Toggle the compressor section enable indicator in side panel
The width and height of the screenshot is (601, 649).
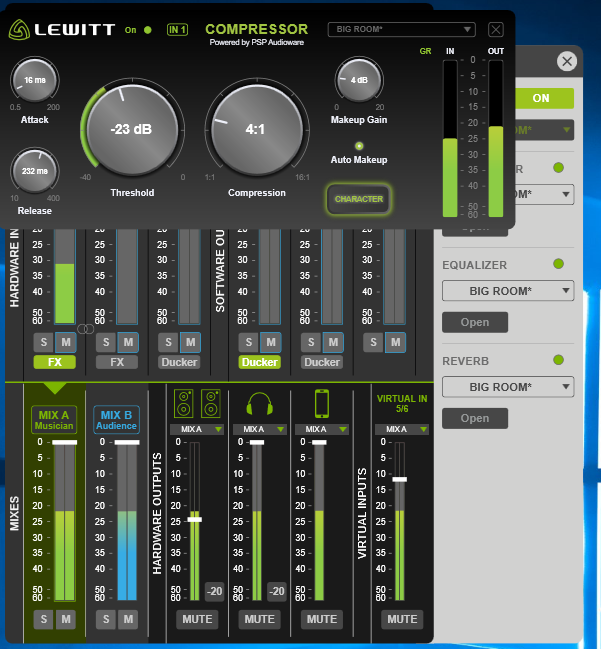pyautogui.click(x=558, y=168)
